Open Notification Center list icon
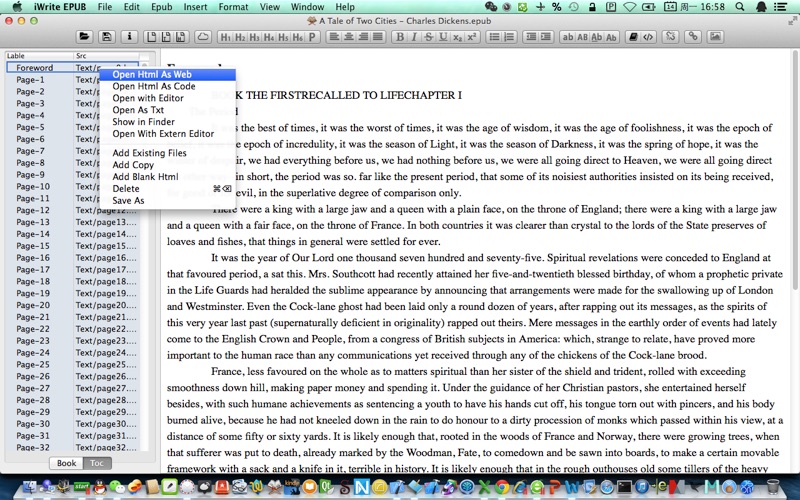This screenshot has height=500, width=800. click(781, 7)
